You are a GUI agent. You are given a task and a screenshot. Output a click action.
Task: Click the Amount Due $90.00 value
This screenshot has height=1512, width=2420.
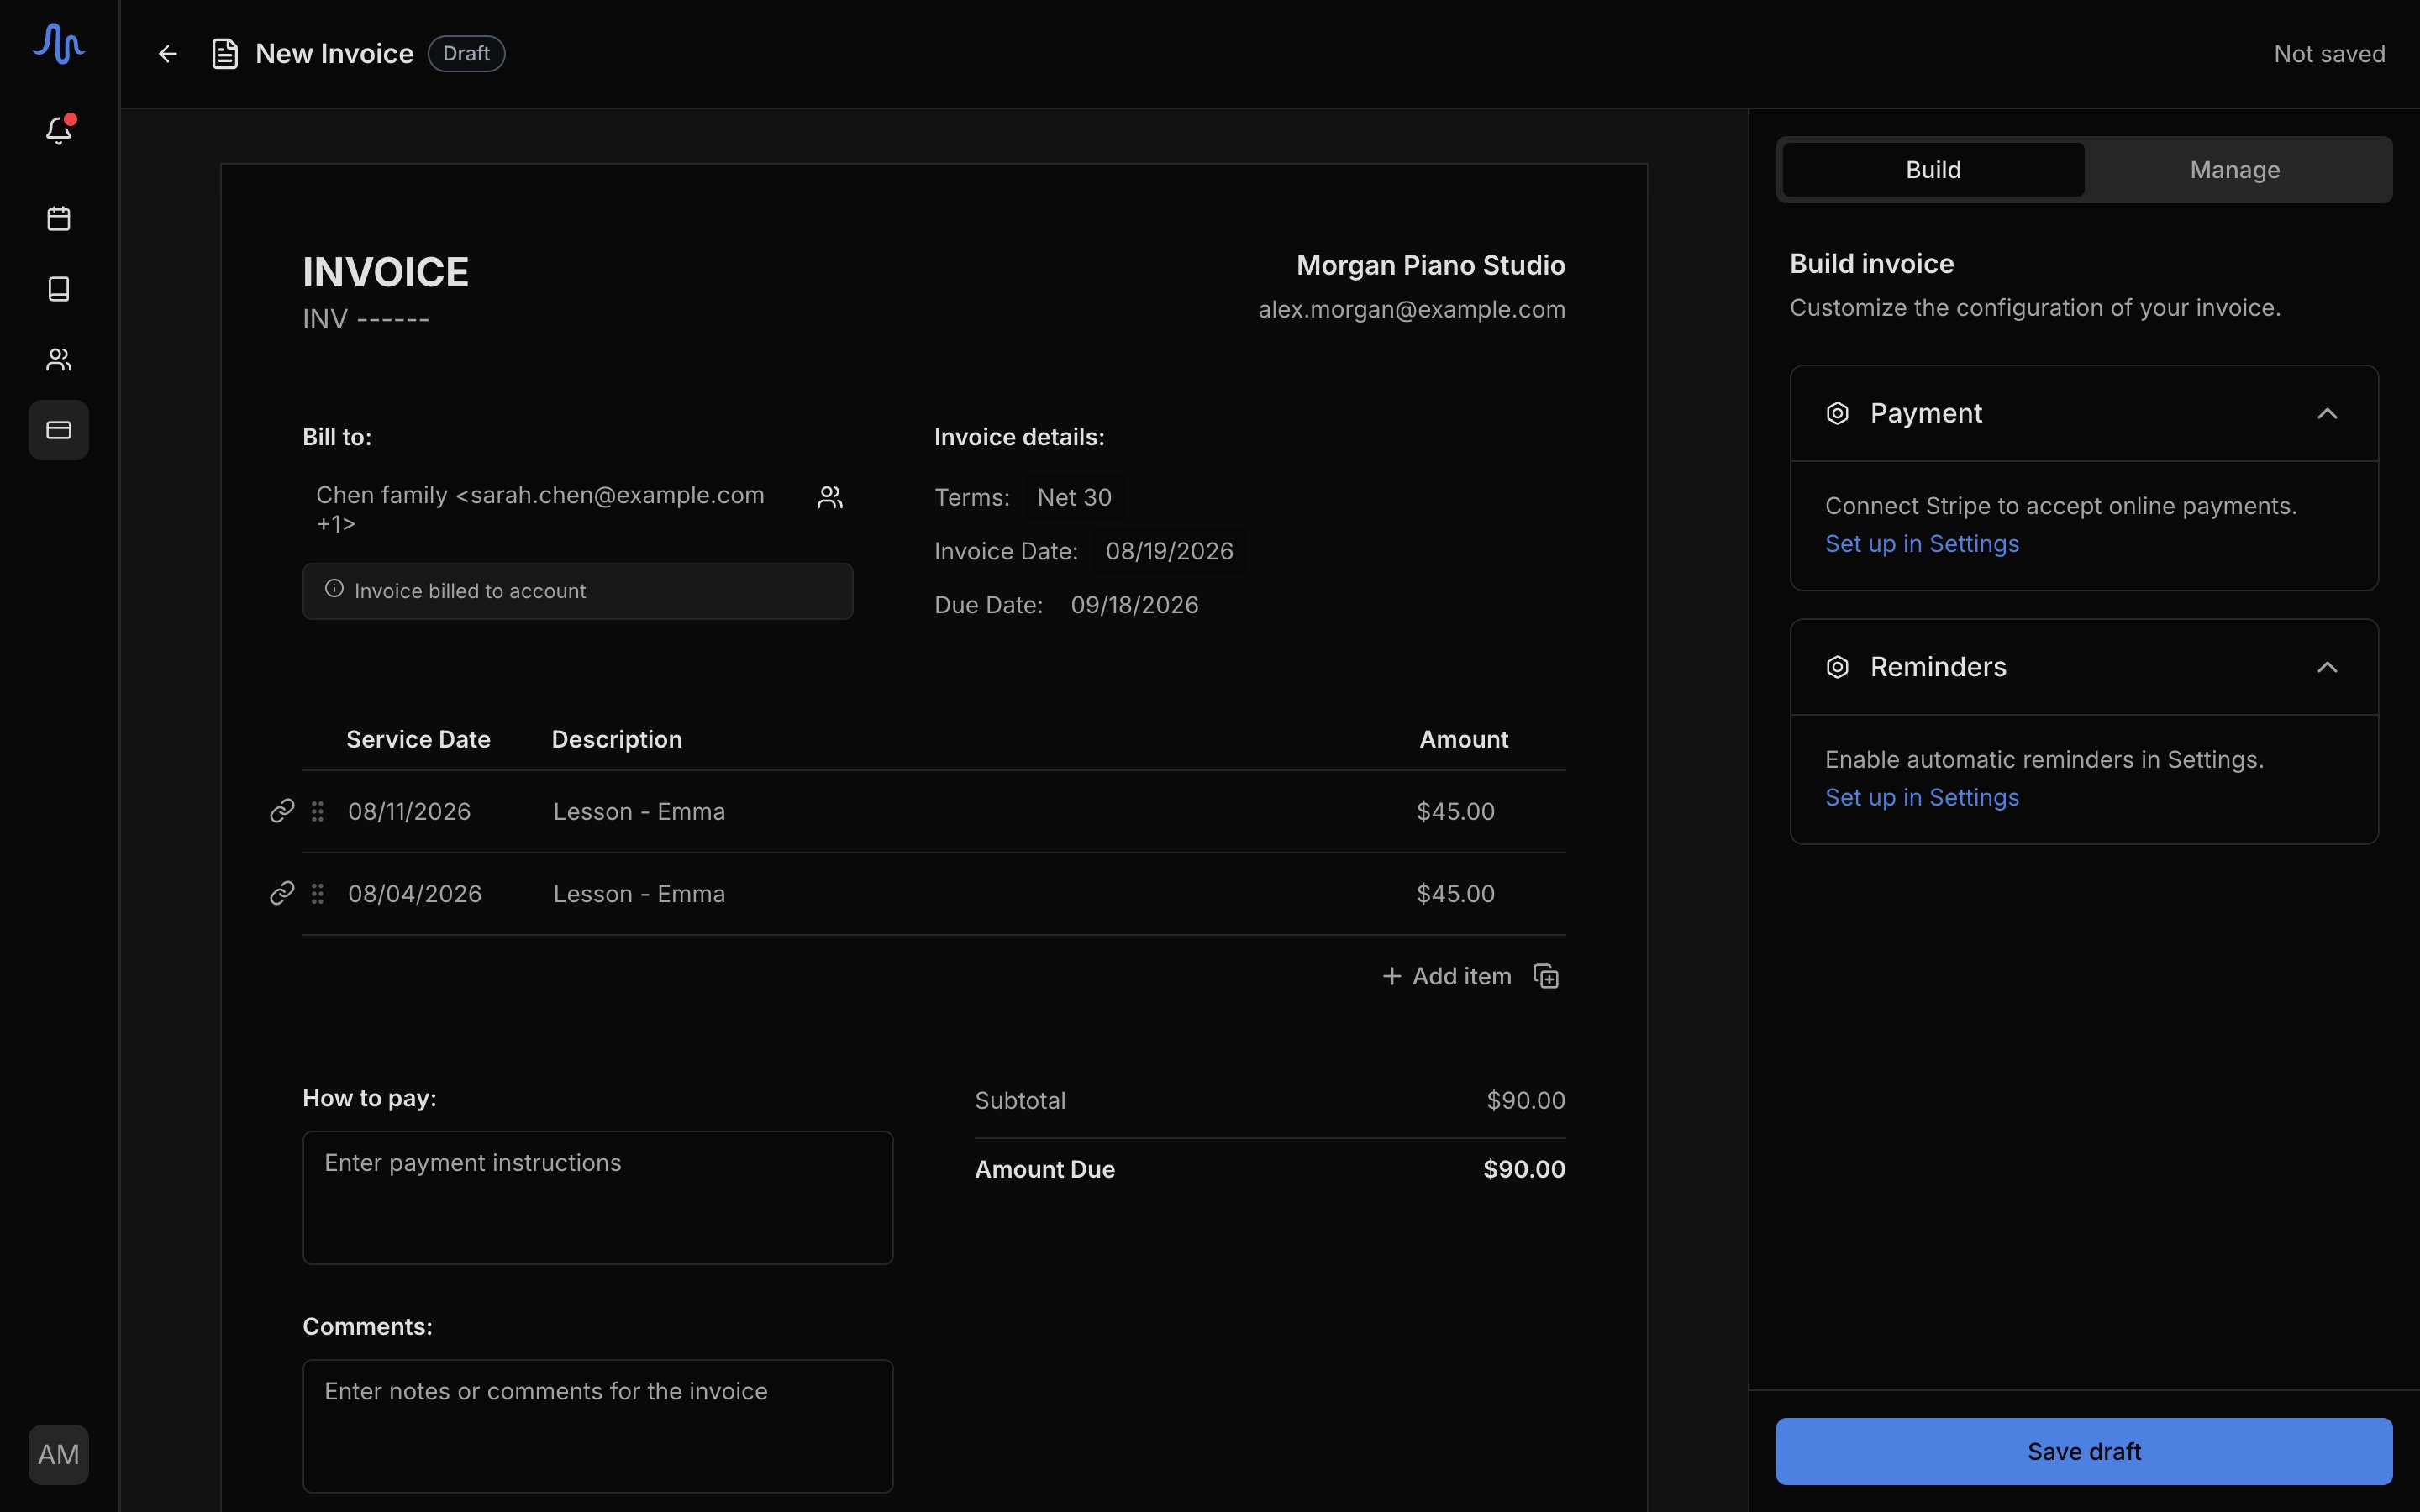[x=1524, y=1169]
